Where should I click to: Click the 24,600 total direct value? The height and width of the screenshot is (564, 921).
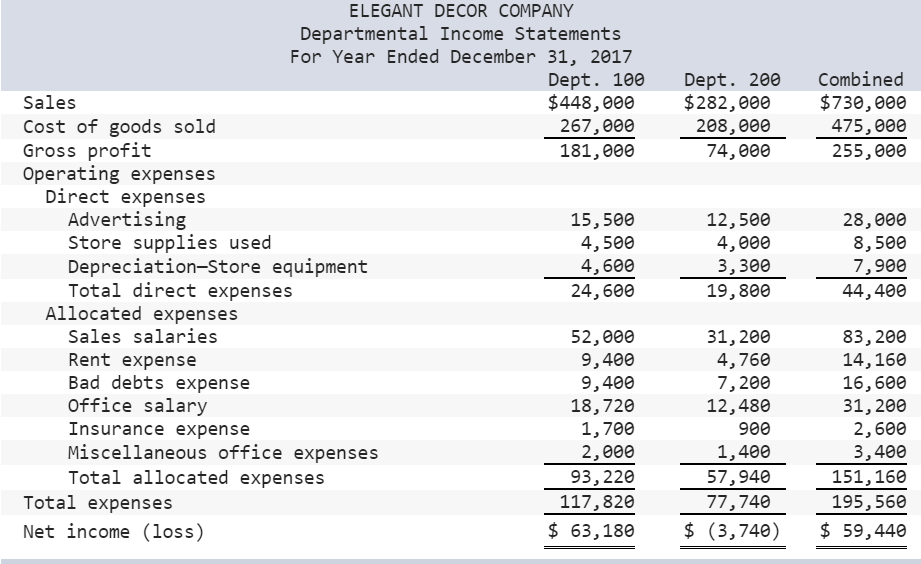click(x=603, y=291)
